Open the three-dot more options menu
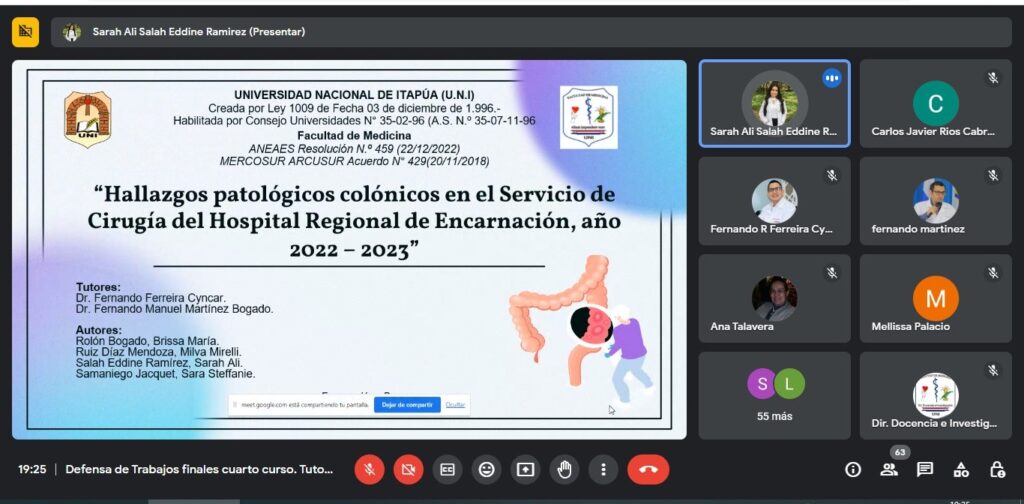The height and width of the screenshot is (504, 1024). [x=602, y=469]
